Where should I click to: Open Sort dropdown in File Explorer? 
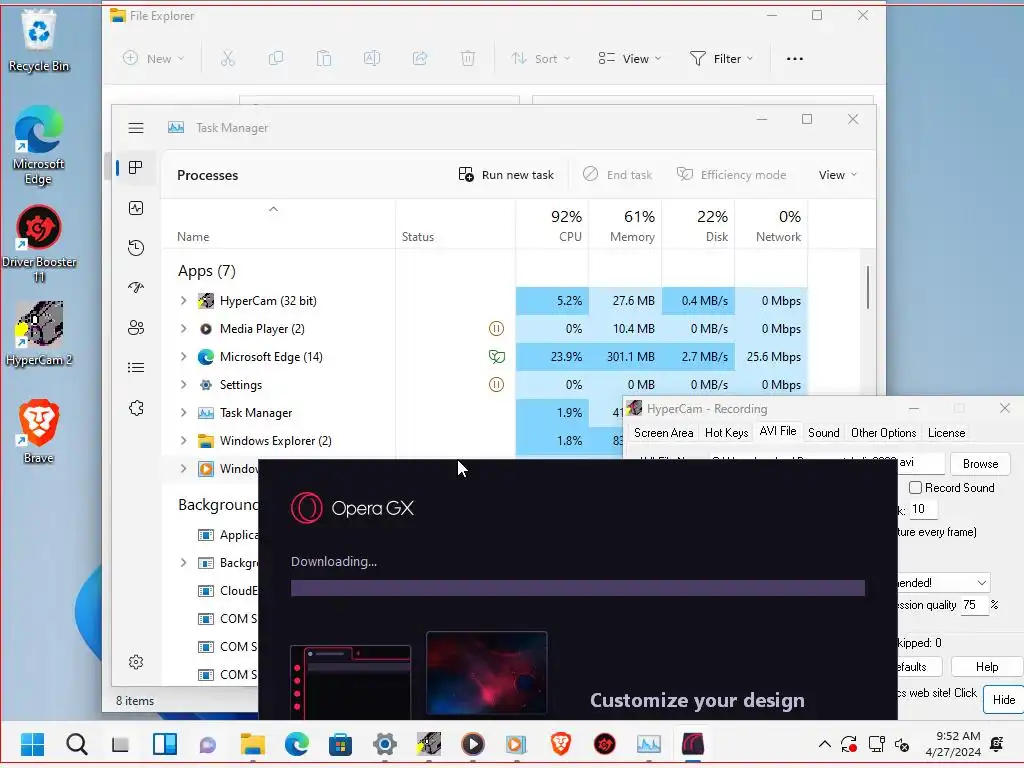[541, 59]
